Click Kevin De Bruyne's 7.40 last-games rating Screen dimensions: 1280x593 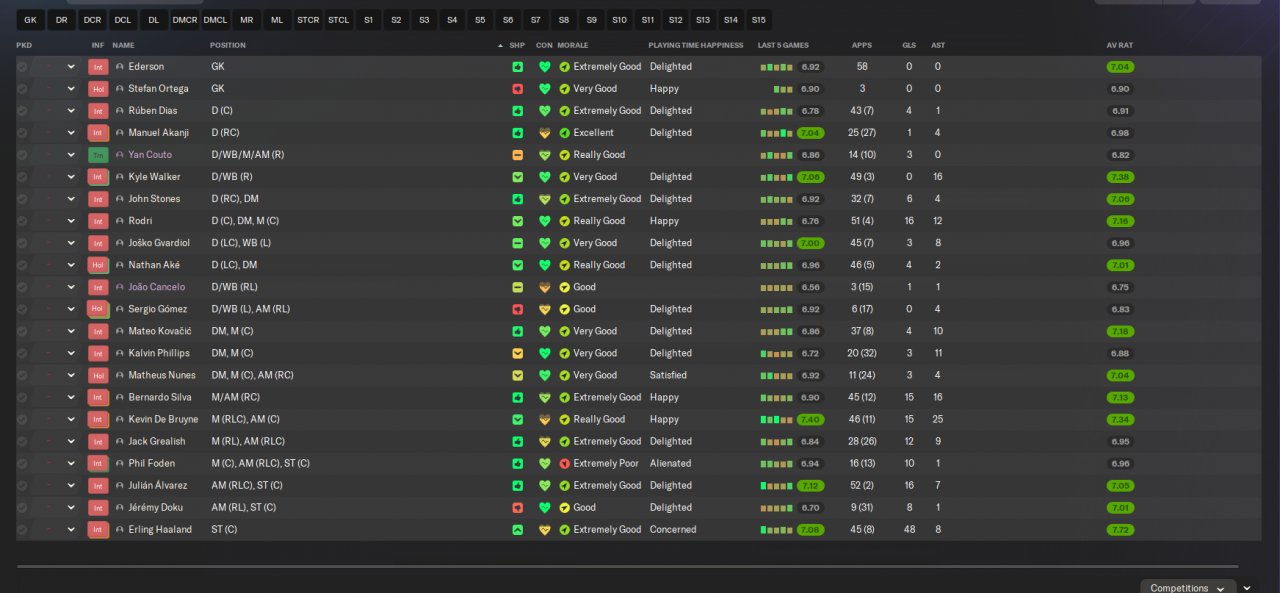pyautogui.click(x=811, y=420)
